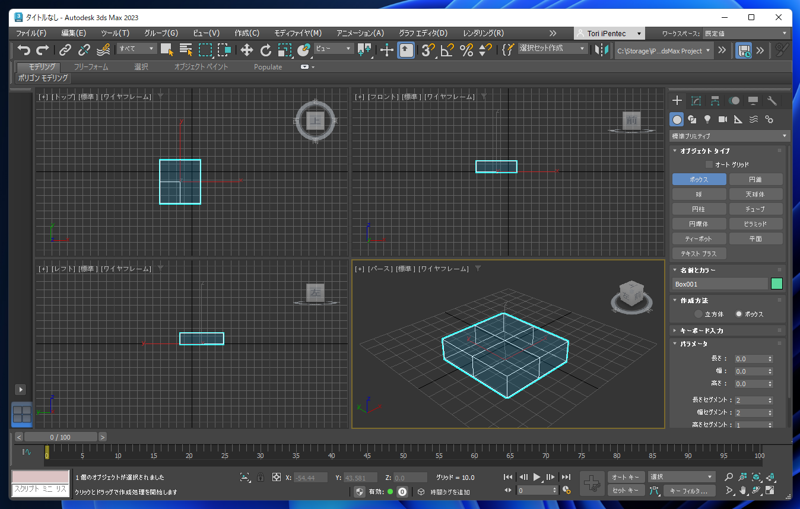Select the Link tool icon
The width and height of the screenshot is (800, 509).
click(x=65, y=50)
